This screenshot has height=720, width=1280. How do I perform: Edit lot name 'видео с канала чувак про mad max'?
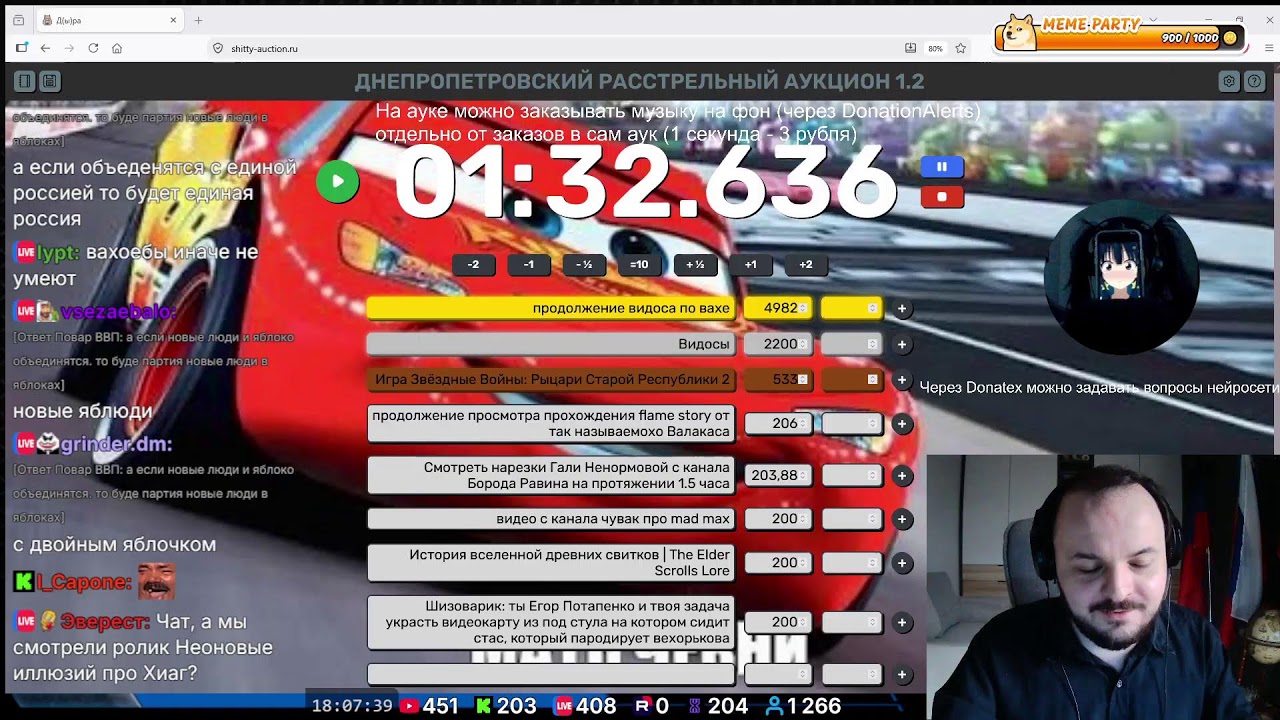(551, 519)
